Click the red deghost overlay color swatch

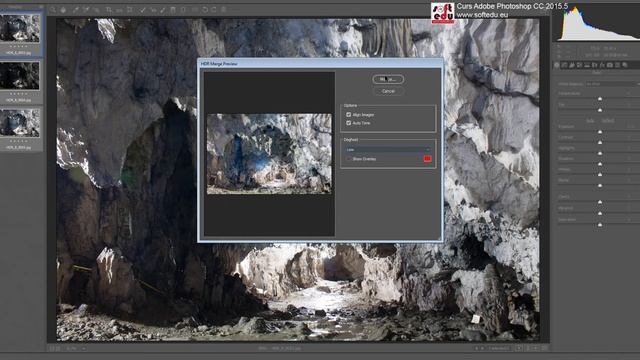pos(427,159)
